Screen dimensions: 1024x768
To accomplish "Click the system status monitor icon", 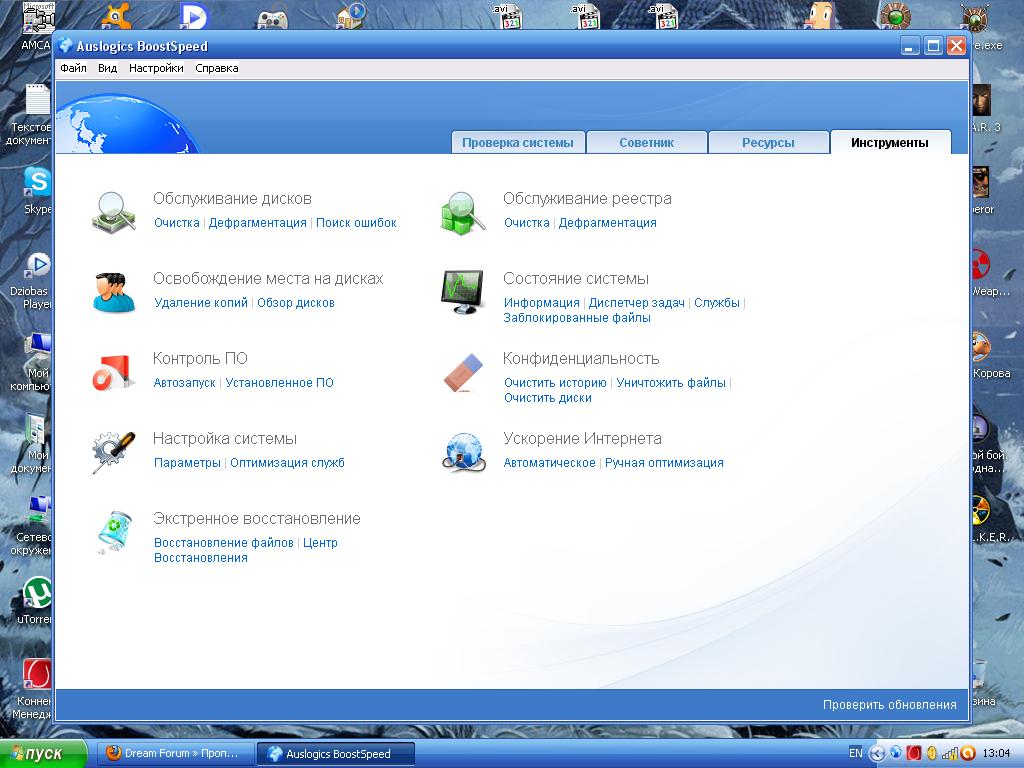I will (463, 292).
